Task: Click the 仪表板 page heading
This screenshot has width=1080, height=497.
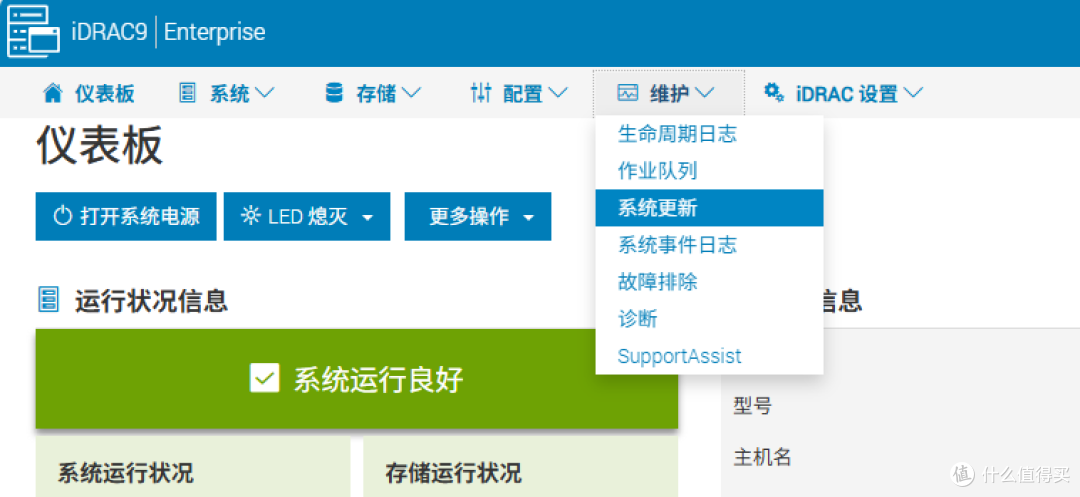Action: [99, 145]
